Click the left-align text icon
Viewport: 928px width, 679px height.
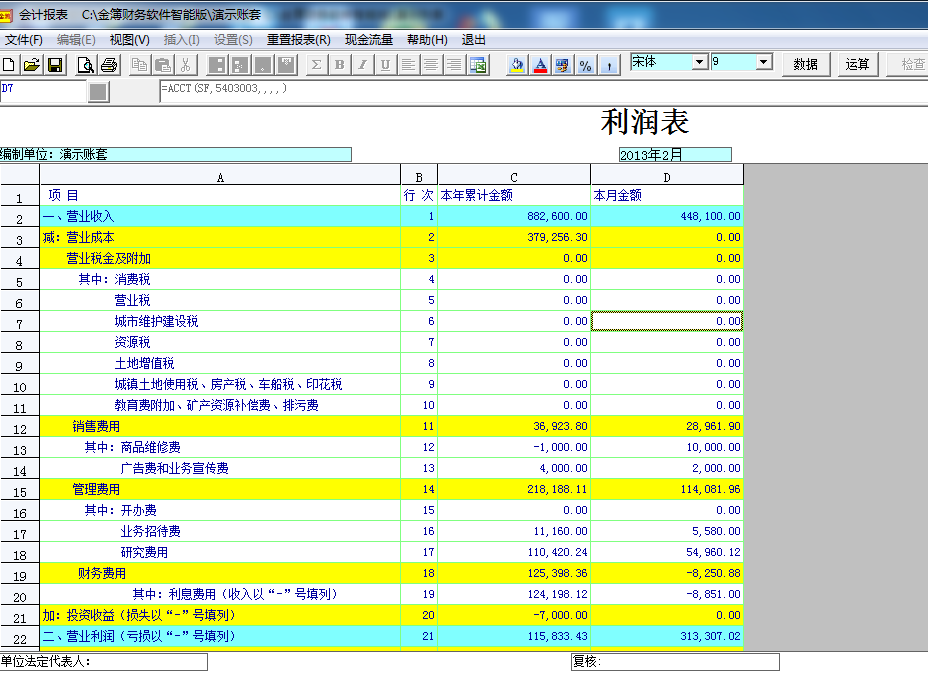click(408, 65)
